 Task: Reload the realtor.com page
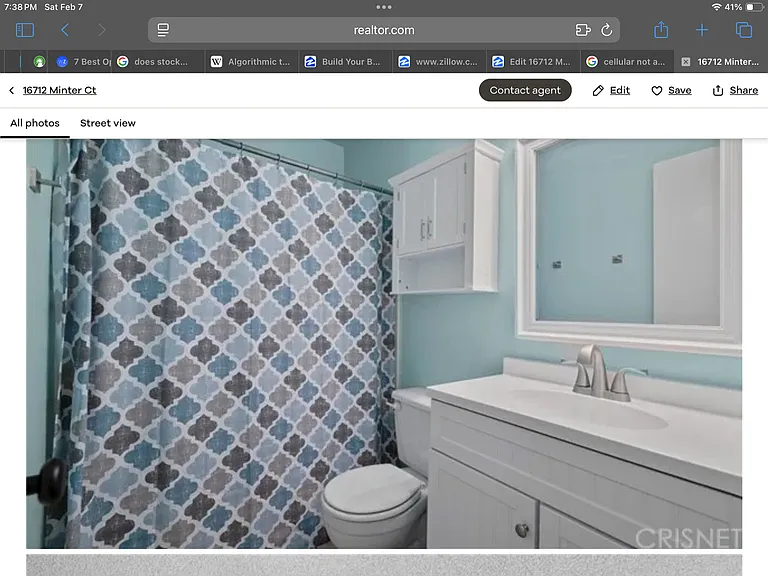pyautogui.click(x=606, y=30)
